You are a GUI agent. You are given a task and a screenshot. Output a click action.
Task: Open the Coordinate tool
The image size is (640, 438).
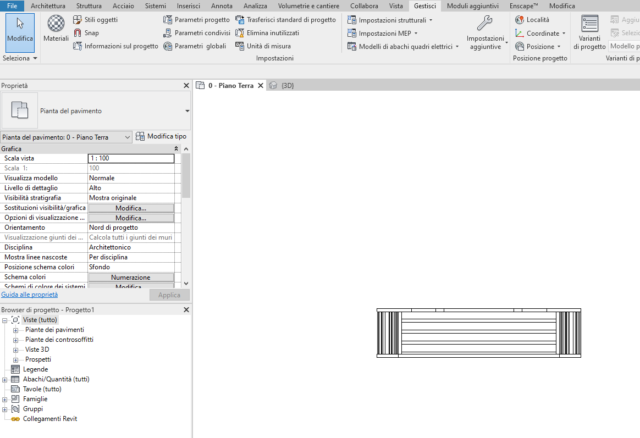click(x=540, y=33)
